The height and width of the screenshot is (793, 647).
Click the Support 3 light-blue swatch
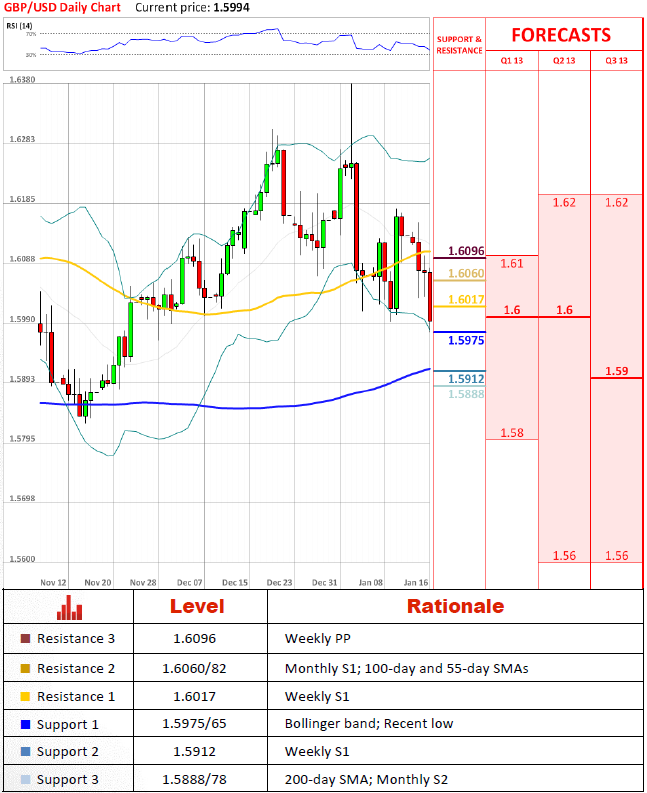[25, 779]
